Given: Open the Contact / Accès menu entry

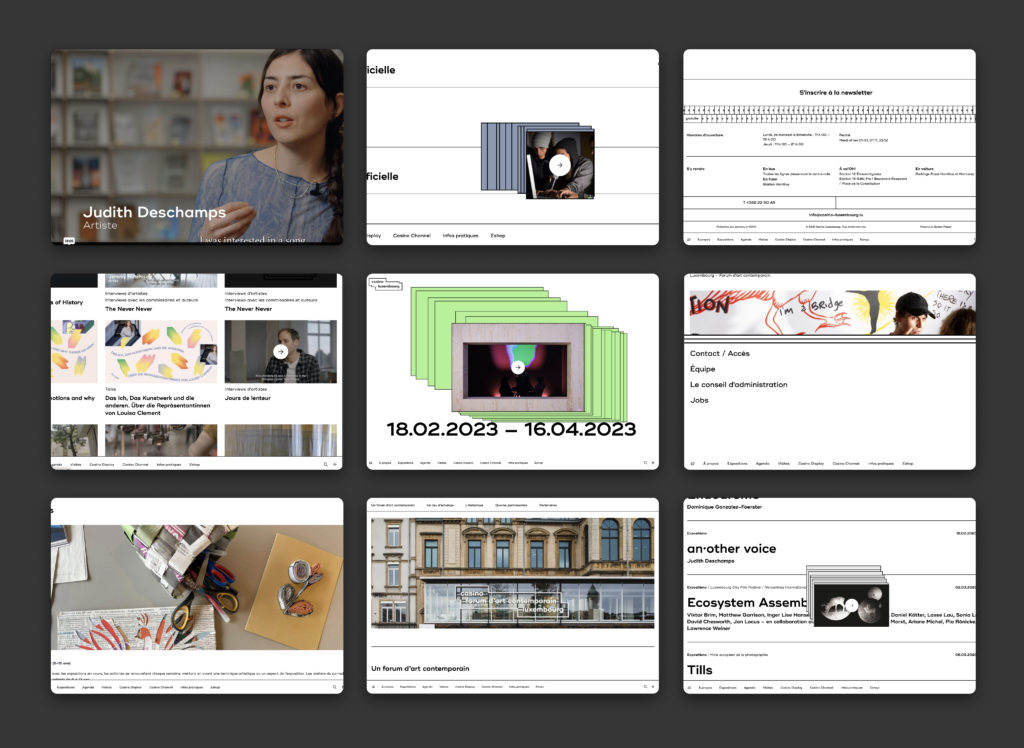Looking at the screenshot, I should pos(719,353).
